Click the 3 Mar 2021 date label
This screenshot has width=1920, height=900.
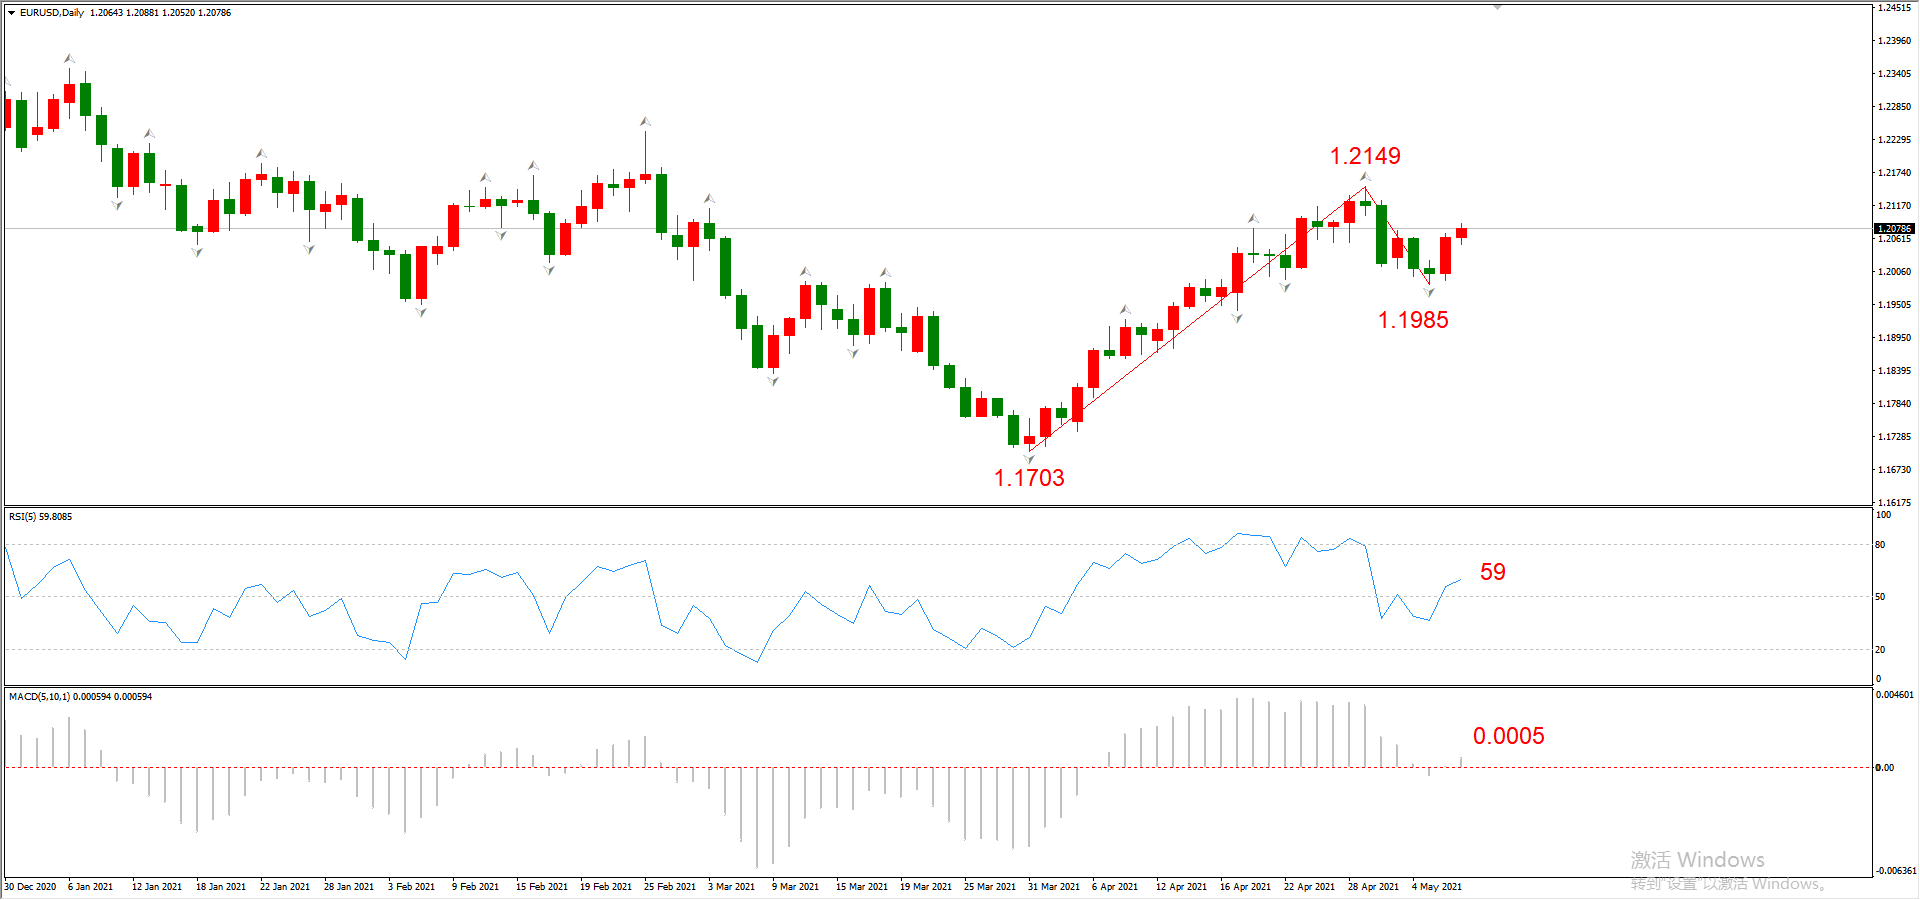731,887
